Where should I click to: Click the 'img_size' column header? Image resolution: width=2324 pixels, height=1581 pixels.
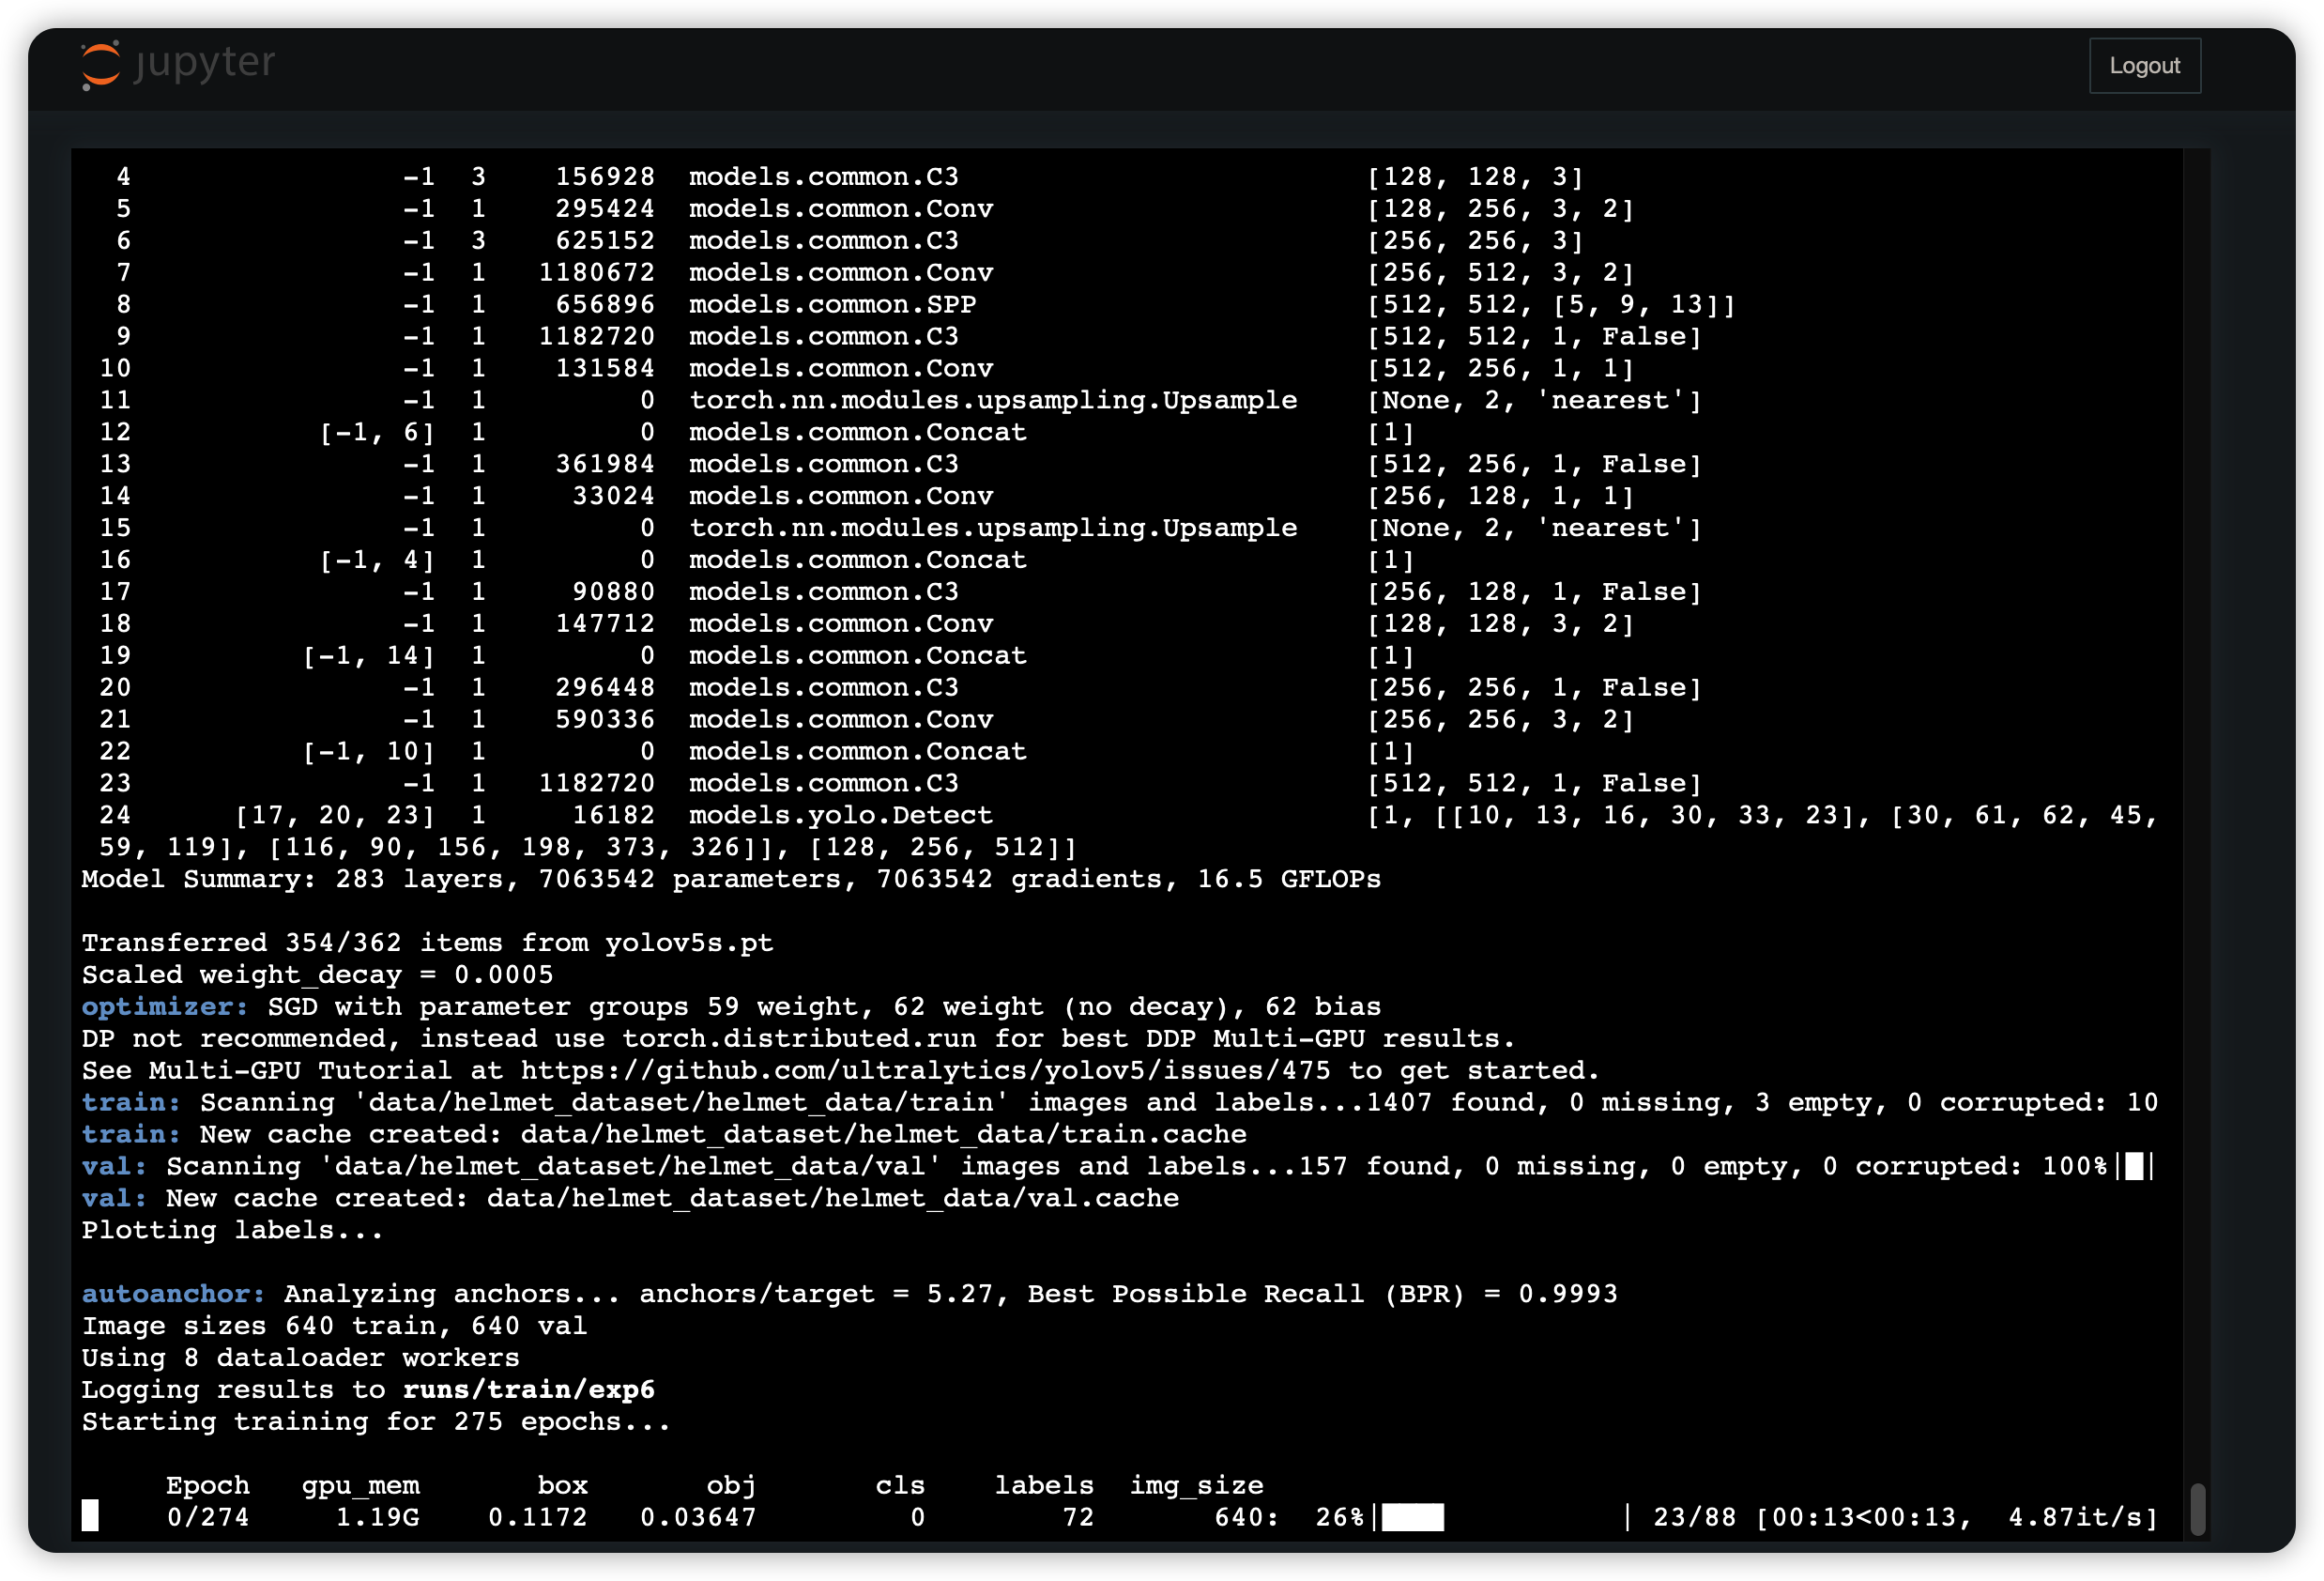tap(1197, 1485)
